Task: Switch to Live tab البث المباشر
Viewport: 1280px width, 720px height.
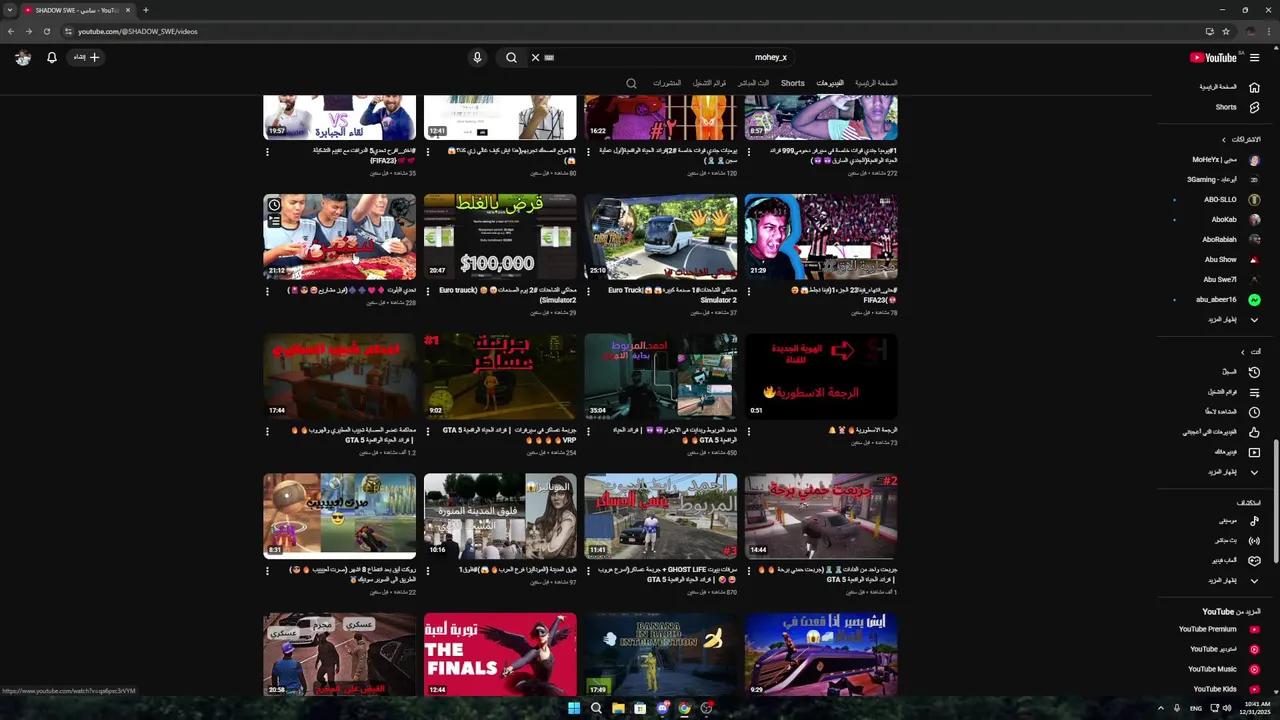Action: (753, 83)
